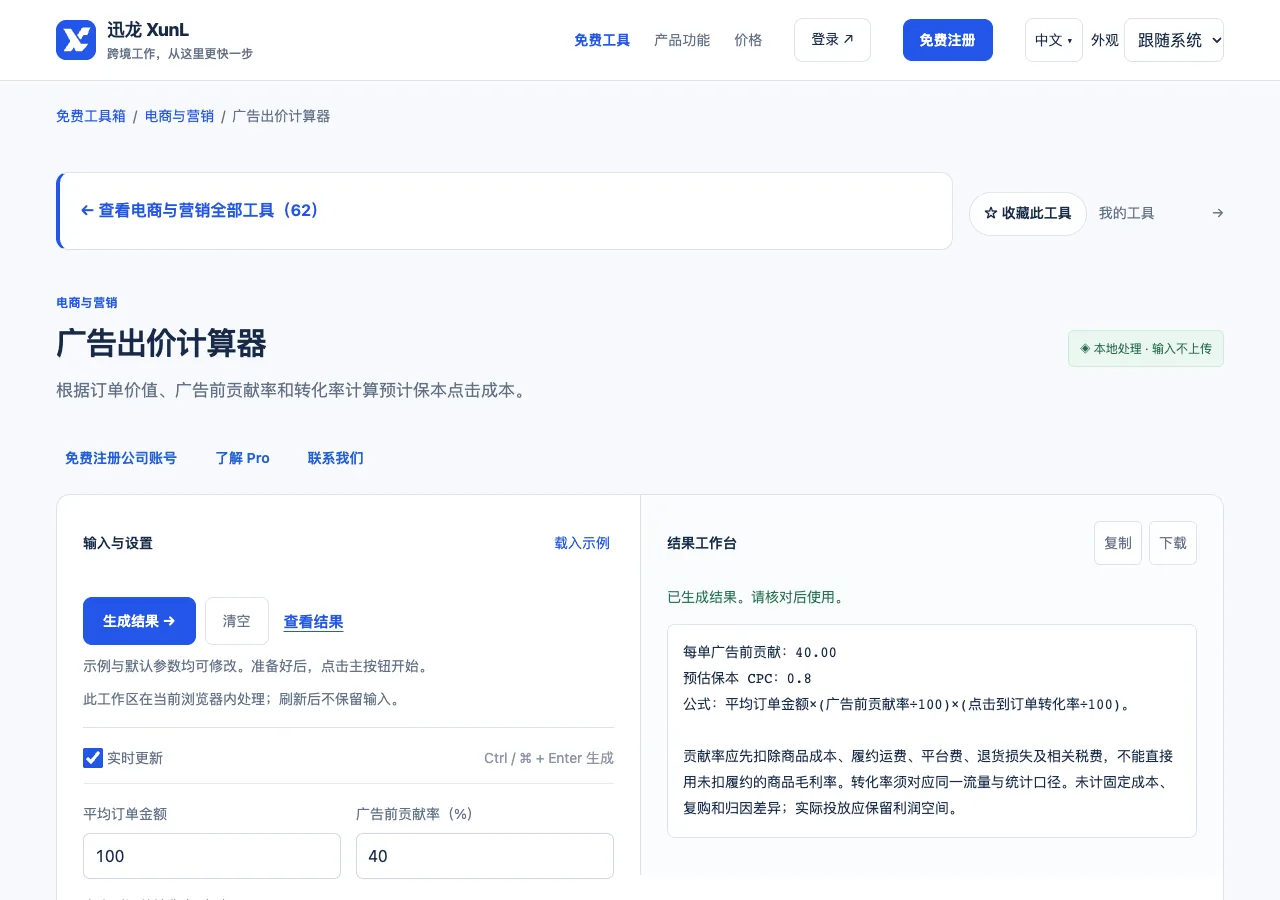The image size is (1280, 900).
Task: Click the 复制 button in results
Action: click(x=1118, y=543)
